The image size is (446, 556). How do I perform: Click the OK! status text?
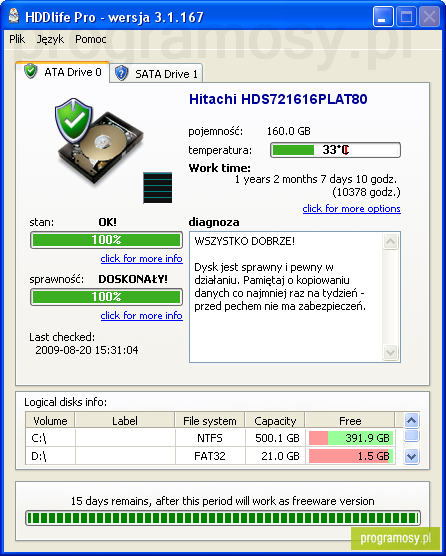[107, 222]
